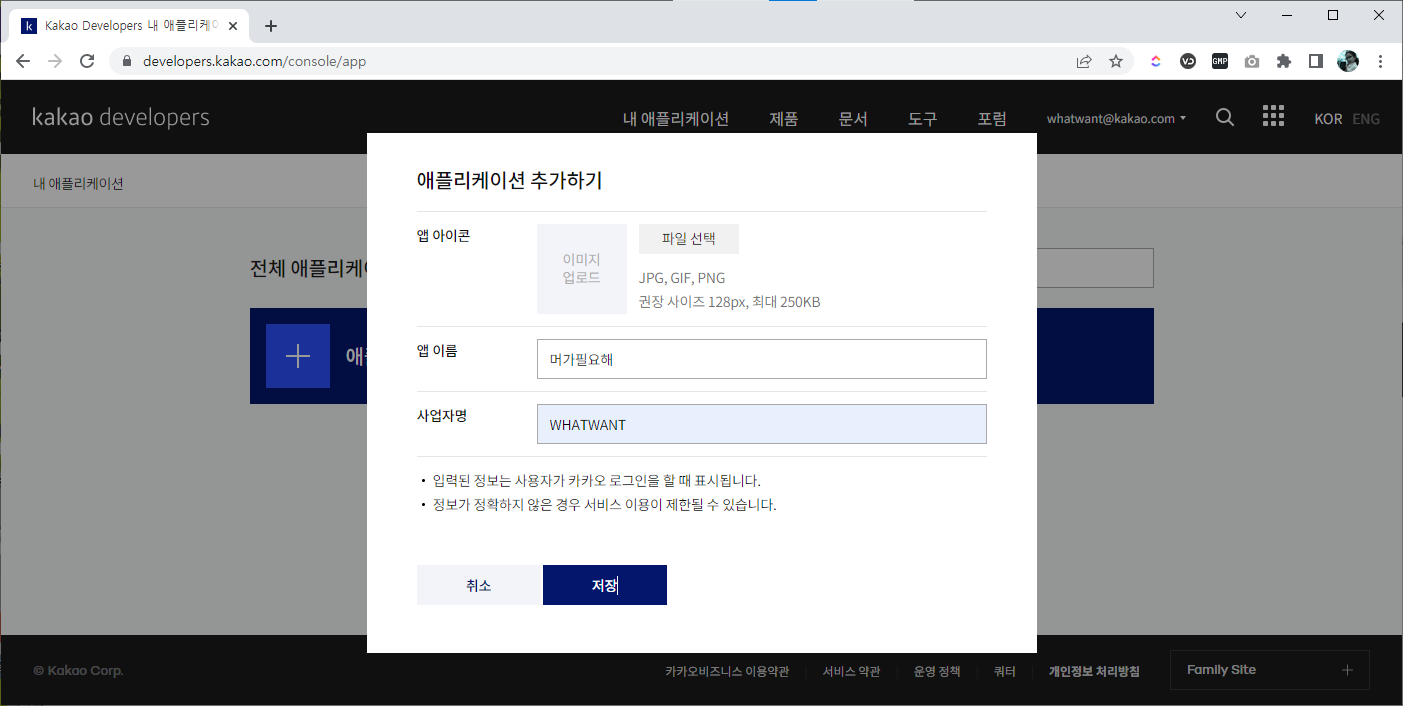Open 제품 in the top navigation

tap(784, 118)
